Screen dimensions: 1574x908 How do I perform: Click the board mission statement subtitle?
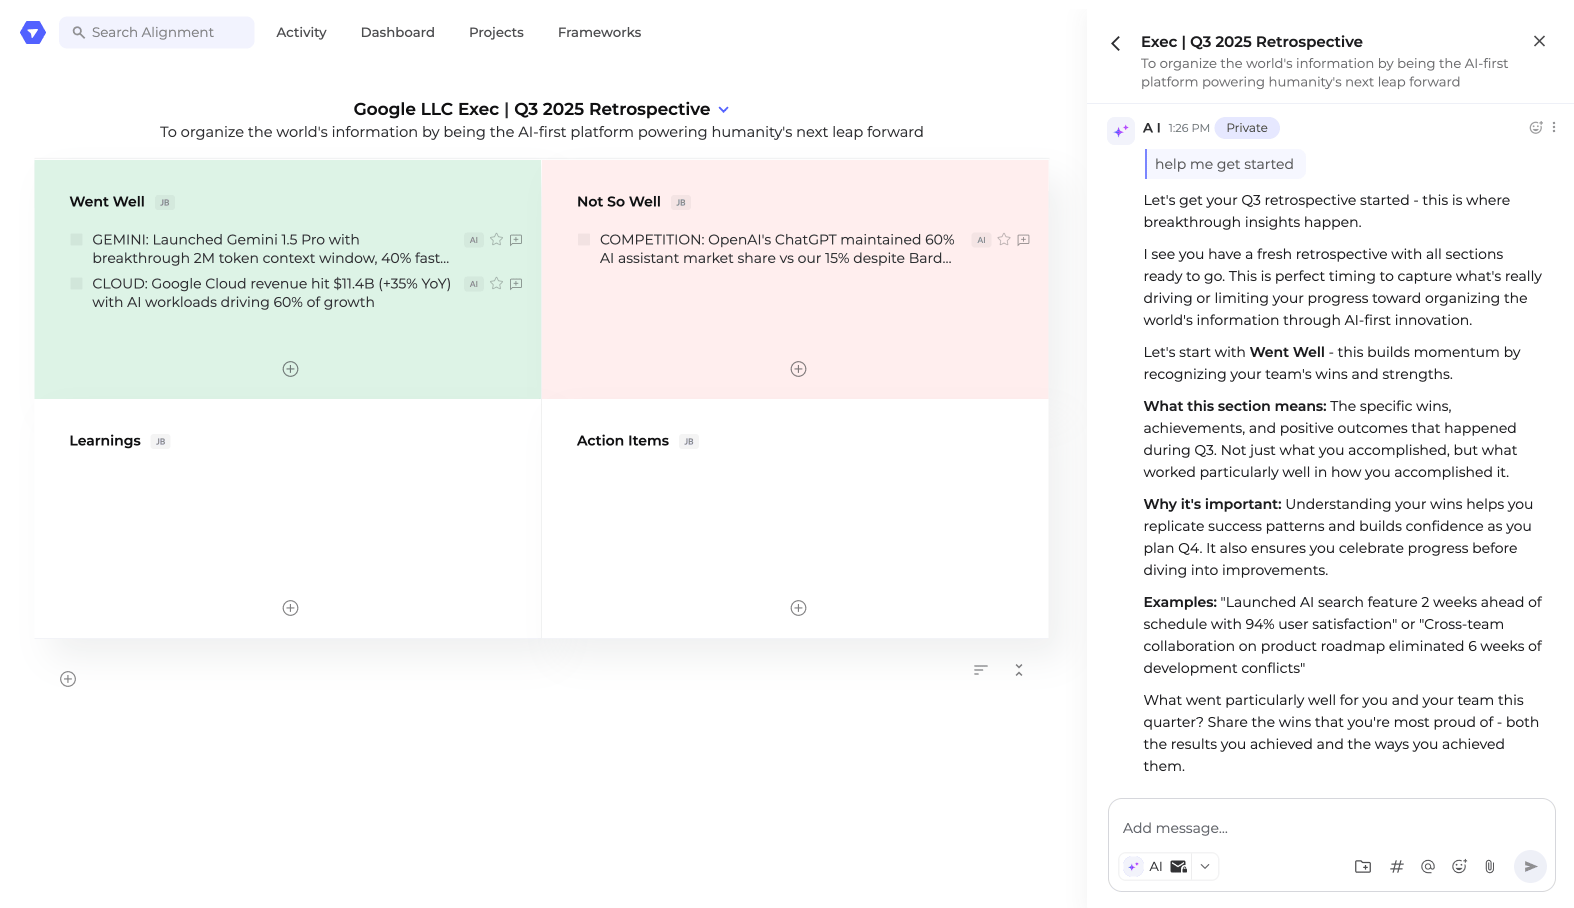[541, 132]
